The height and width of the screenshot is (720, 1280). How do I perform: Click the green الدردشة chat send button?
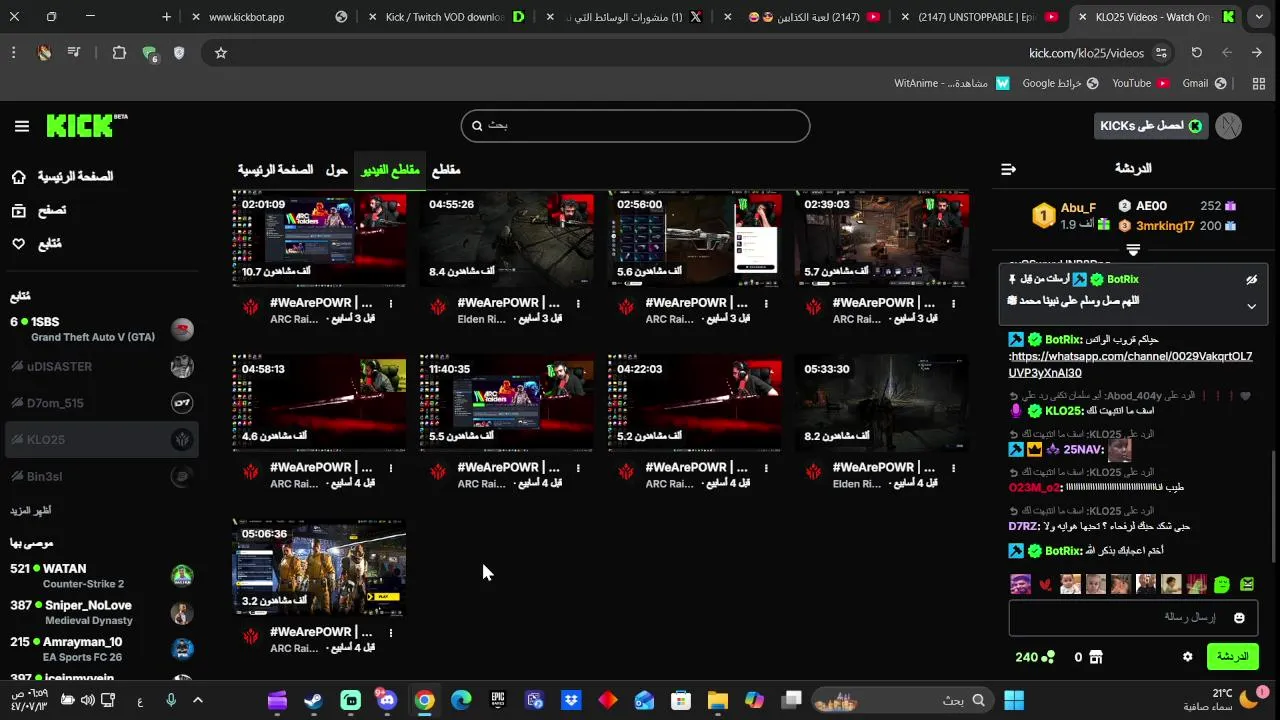(x=1232, y=657)
